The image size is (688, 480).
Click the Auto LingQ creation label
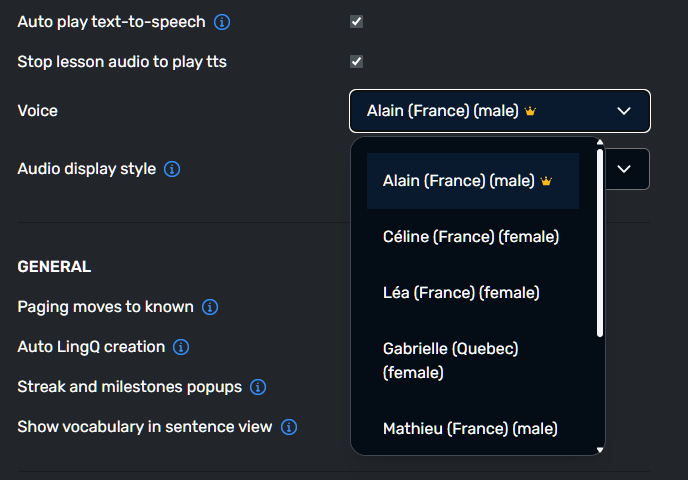[91, 347]
